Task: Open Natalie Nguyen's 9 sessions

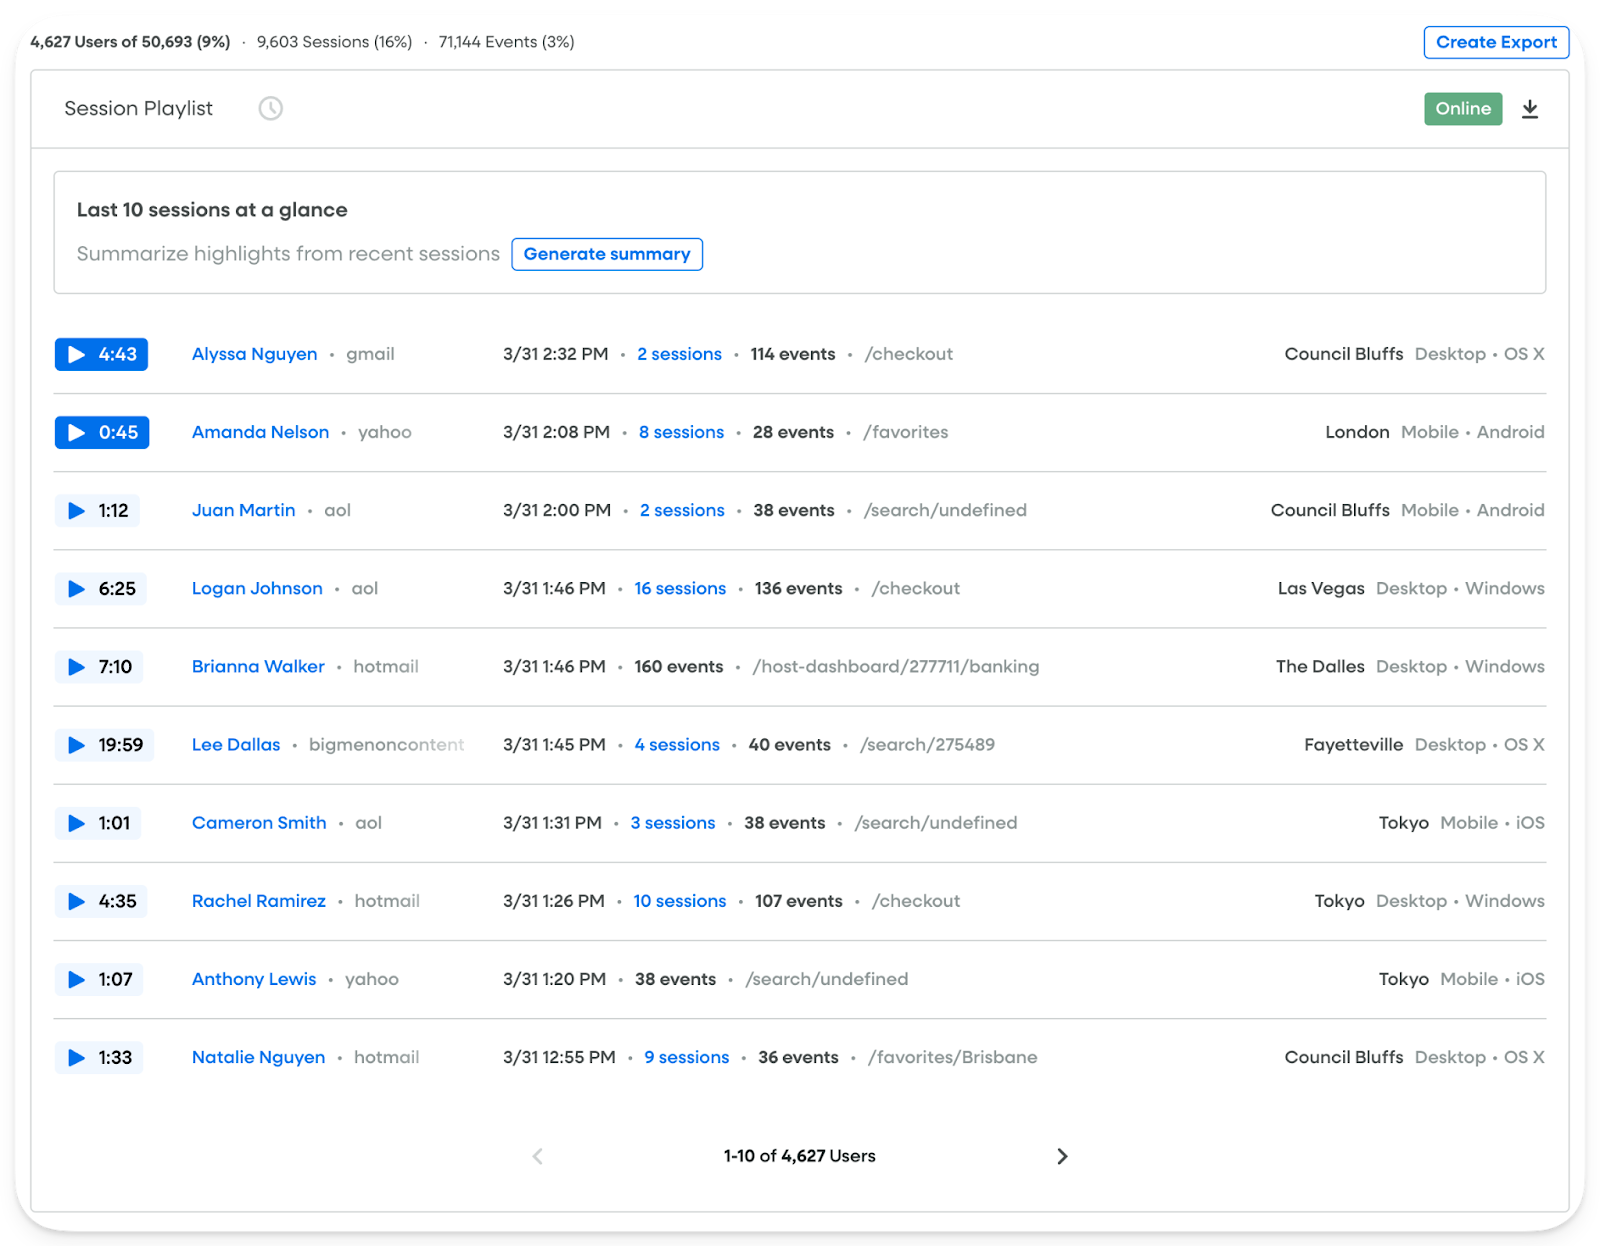Action: coord(686,1057)
